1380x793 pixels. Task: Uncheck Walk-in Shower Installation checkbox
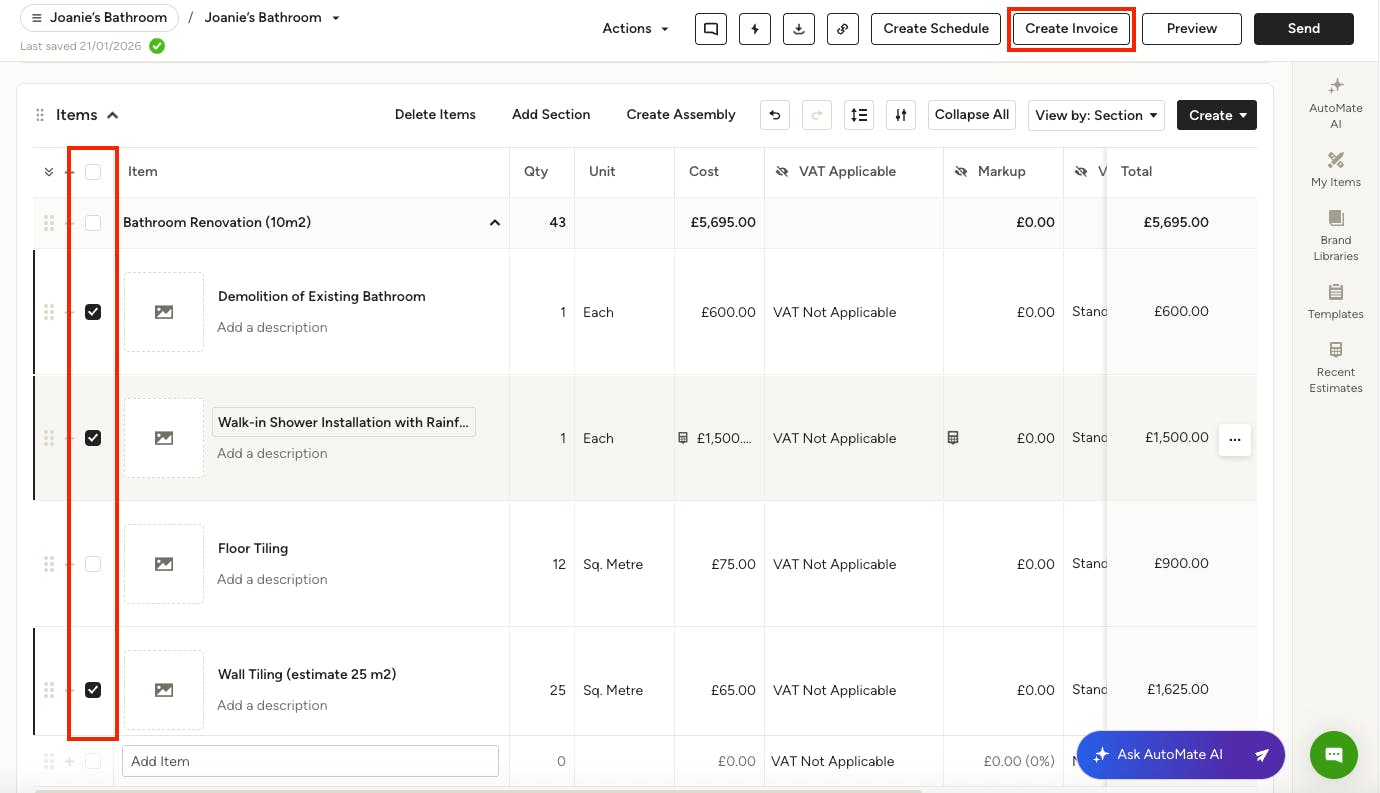click(x=93, y=438)
